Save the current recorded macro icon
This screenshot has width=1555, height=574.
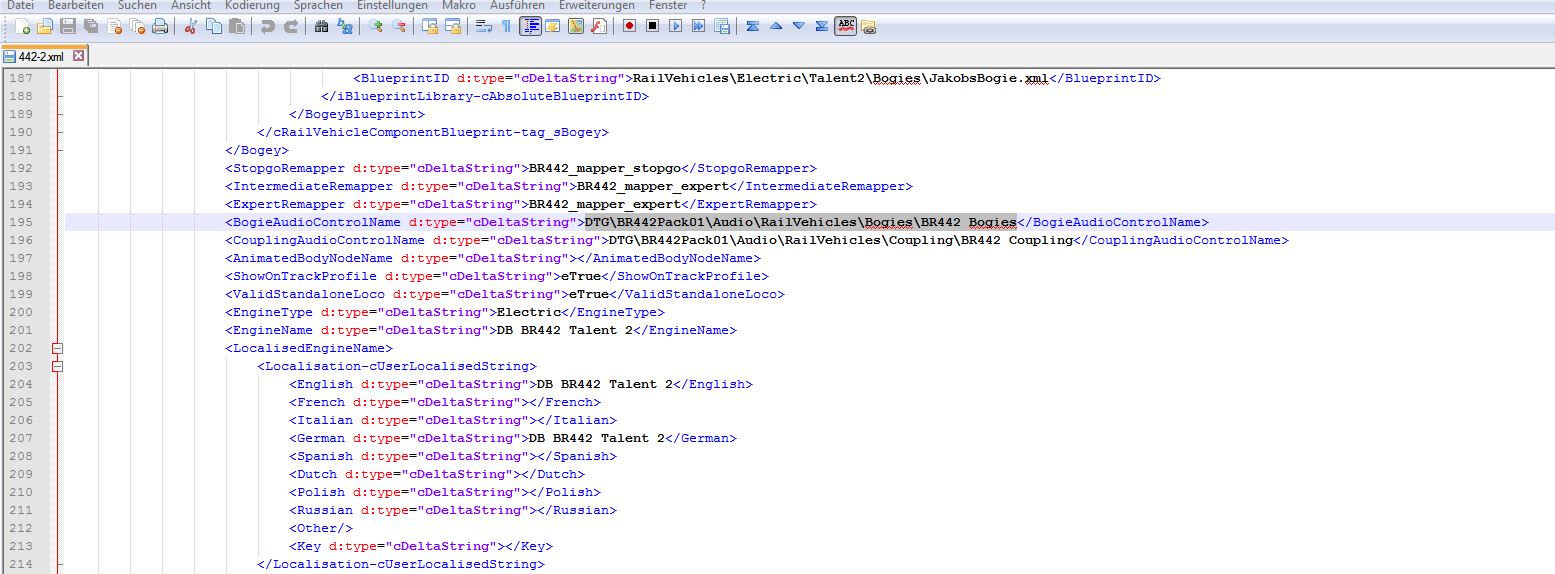[721, 26]
